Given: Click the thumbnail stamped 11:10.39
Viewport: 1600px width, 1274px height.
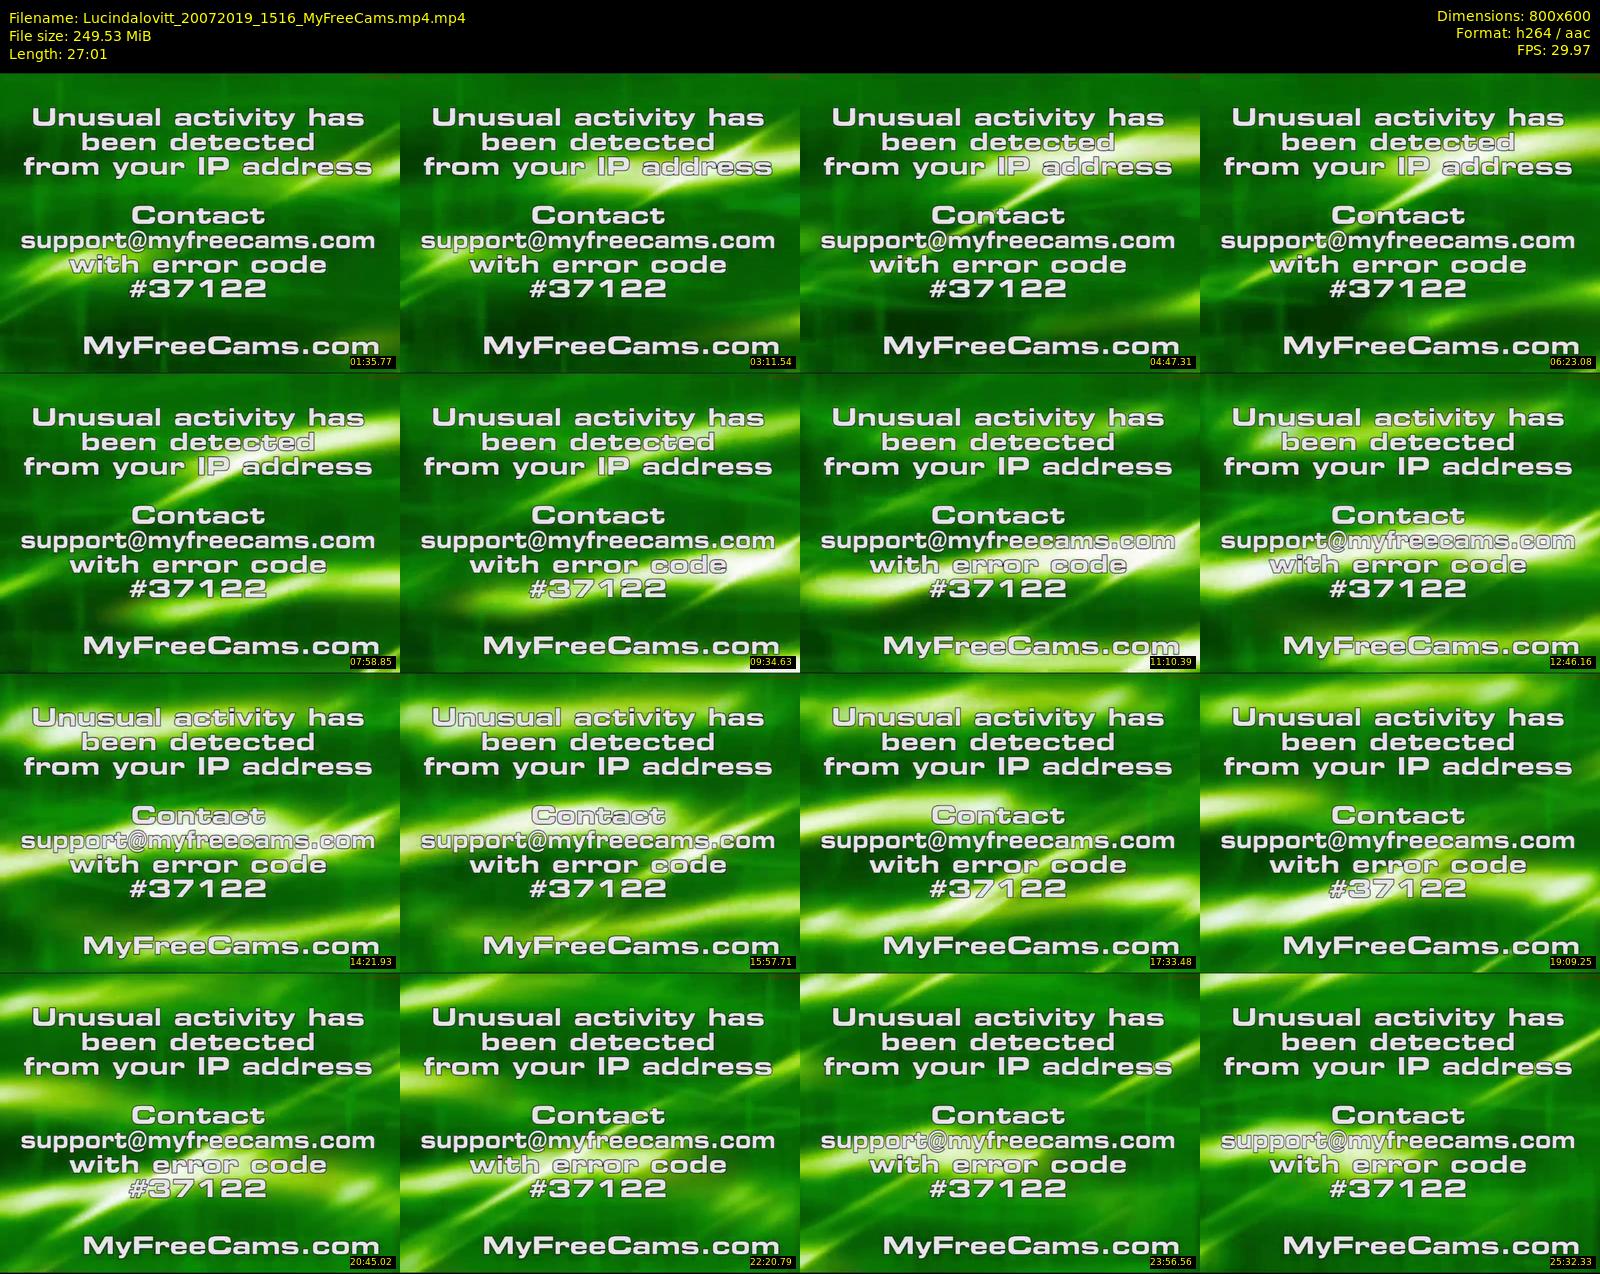Looking at the screenshot, I should [x=1000, y=523].
